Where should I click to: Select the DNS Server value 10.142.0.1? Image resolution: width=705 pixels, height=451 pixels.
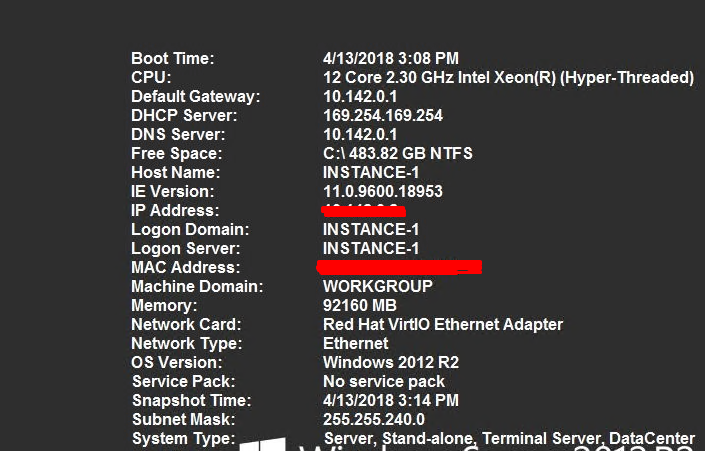360,134
